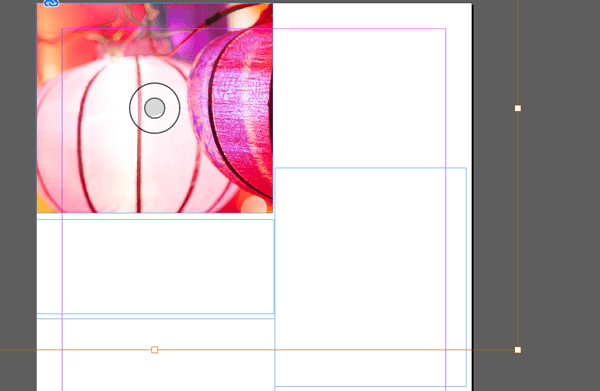Select the bottom-right corner selection handle
The height and width of the screenshot is (391, 600).
click(x=518, y=350)
